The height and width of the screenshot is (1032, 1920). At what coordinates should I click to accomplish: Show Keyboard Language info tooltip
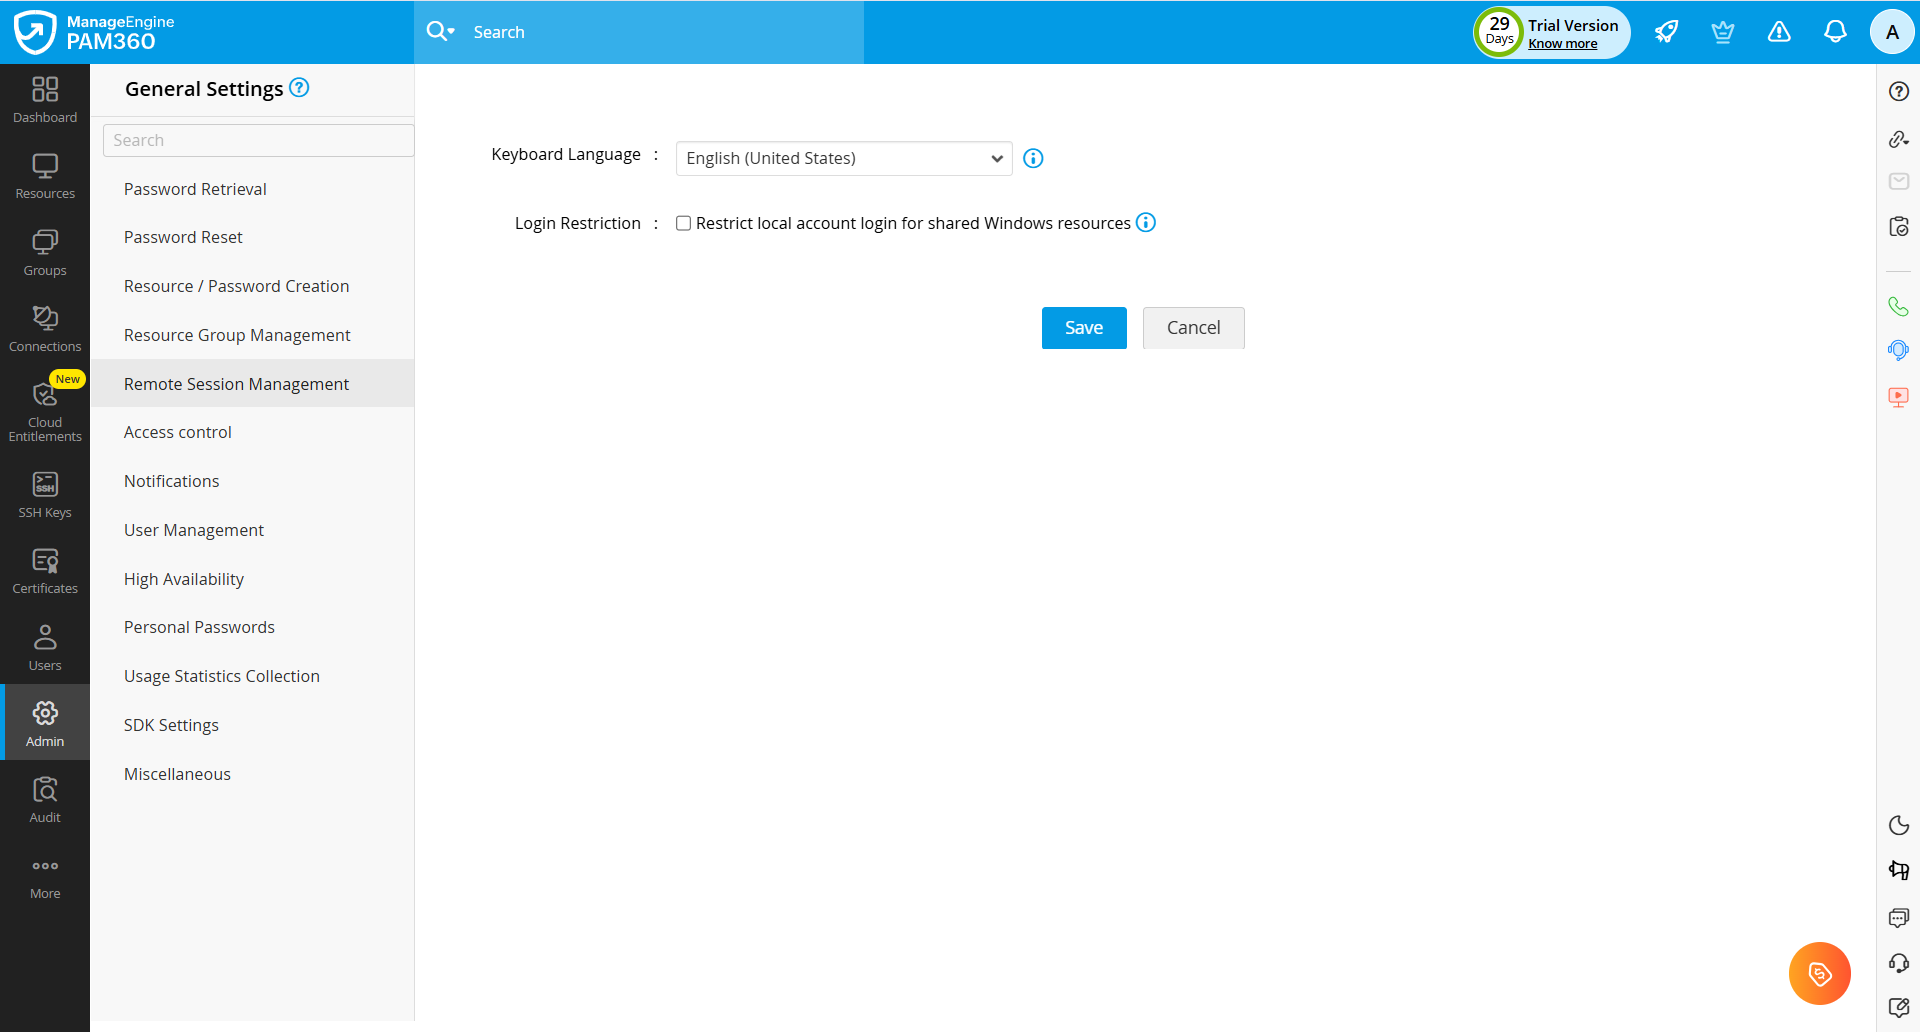(x=1033, y=158)
